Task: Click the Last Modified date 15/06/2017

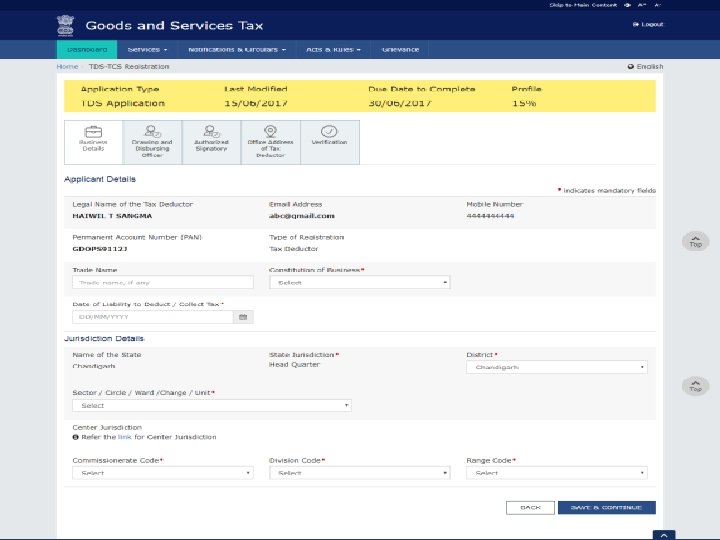Action: coord(256,103)
